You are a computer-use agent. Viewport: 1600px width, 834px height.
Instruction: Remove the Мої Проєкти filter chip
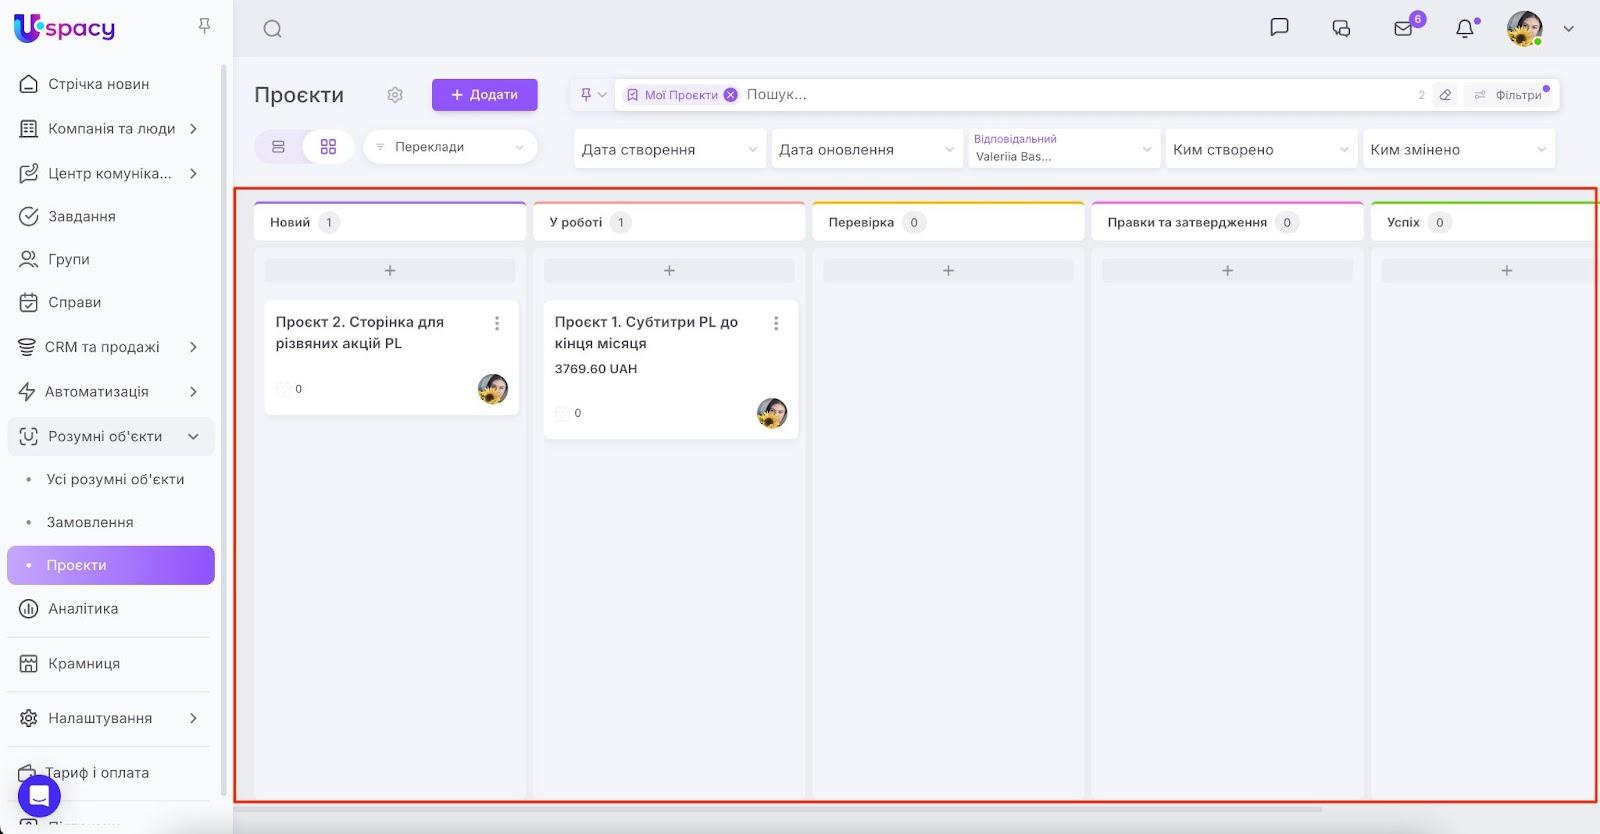tap(731, 95)
